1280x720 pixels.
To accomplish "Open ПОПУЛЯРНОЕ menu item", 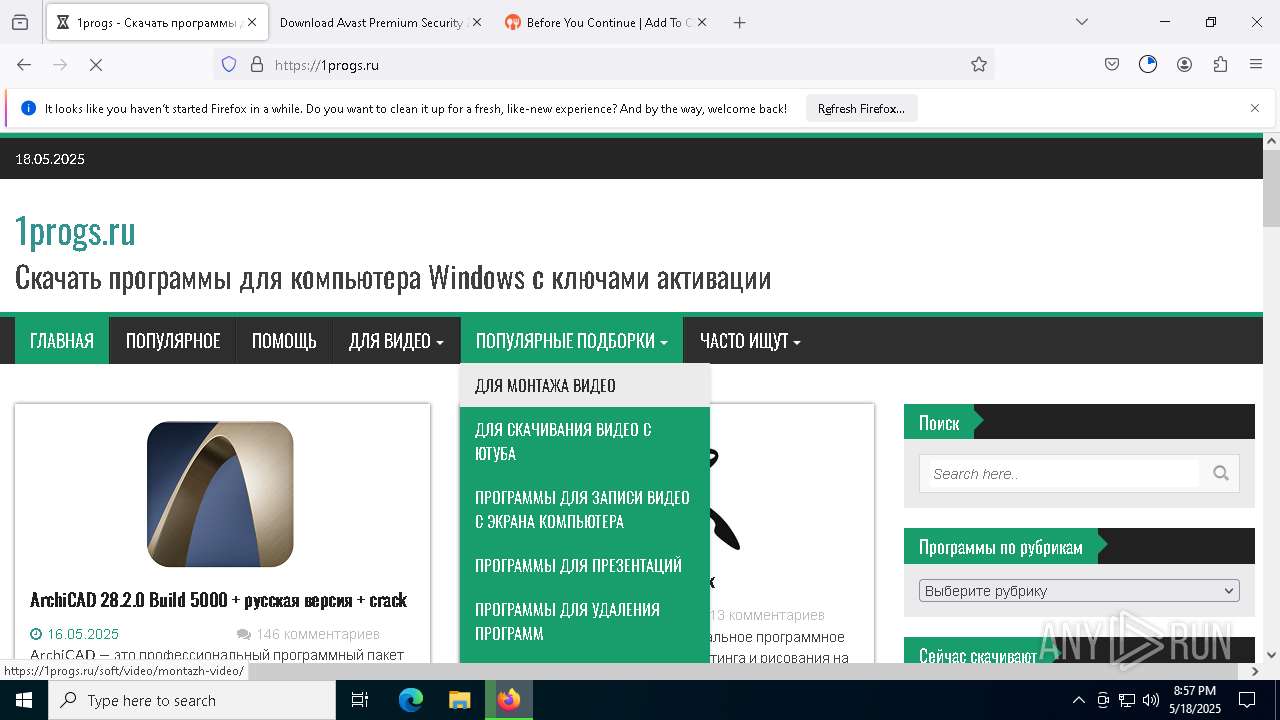I will coord(173,341).
